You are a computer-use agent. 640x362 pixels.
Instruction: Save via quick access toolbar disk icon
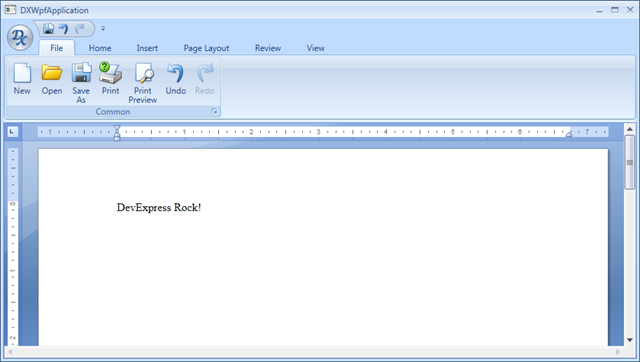tap(49, 29)
